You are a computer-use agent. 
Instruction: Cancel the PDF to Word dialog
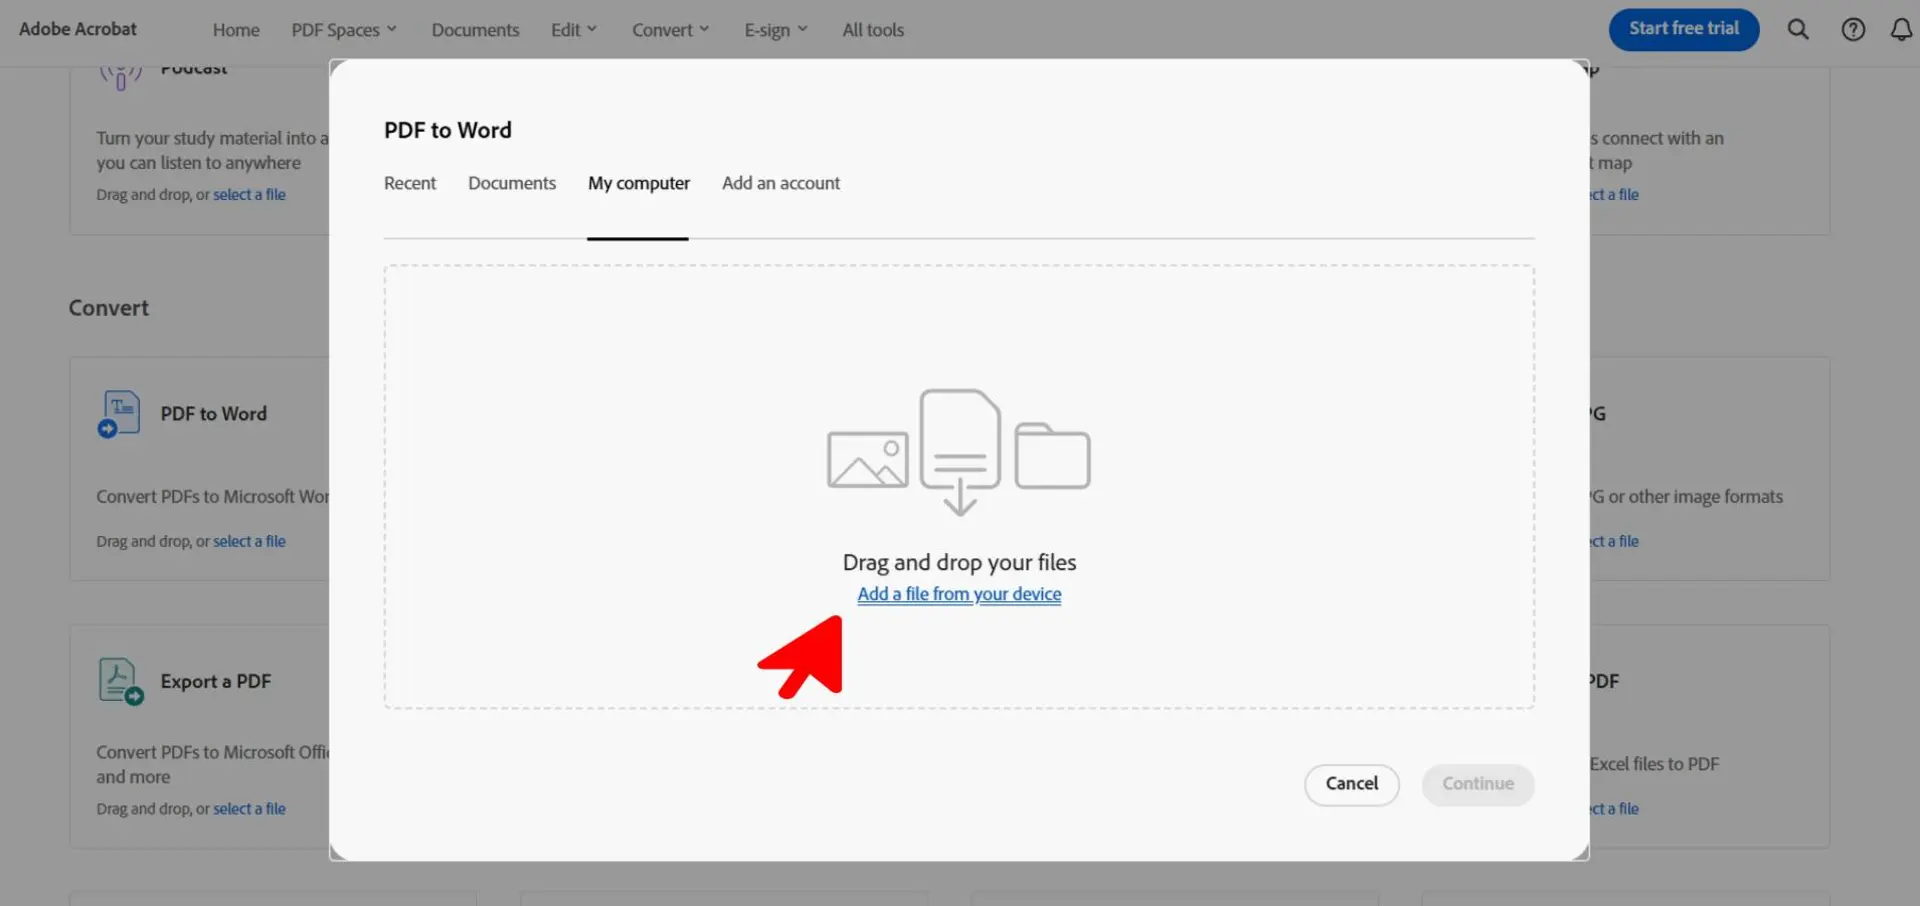click(x=1352, y=784)
